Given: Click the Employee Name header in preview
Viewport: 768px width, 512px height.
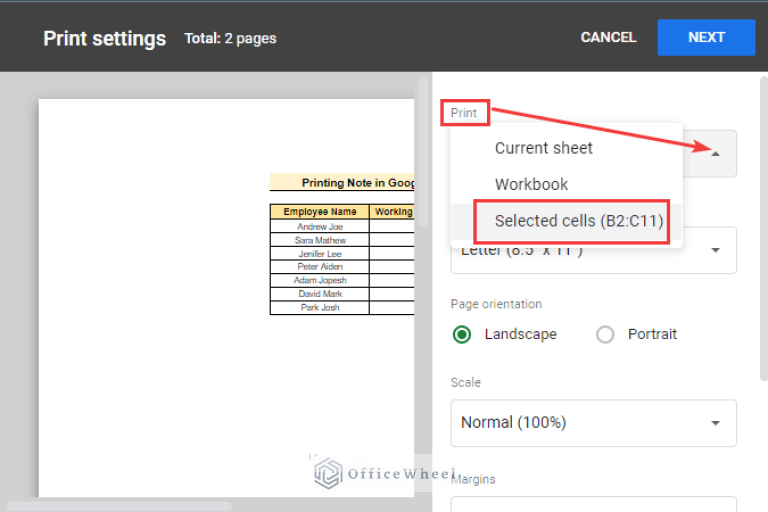Looking at the screenshot, I should click(x=319, y=212).
